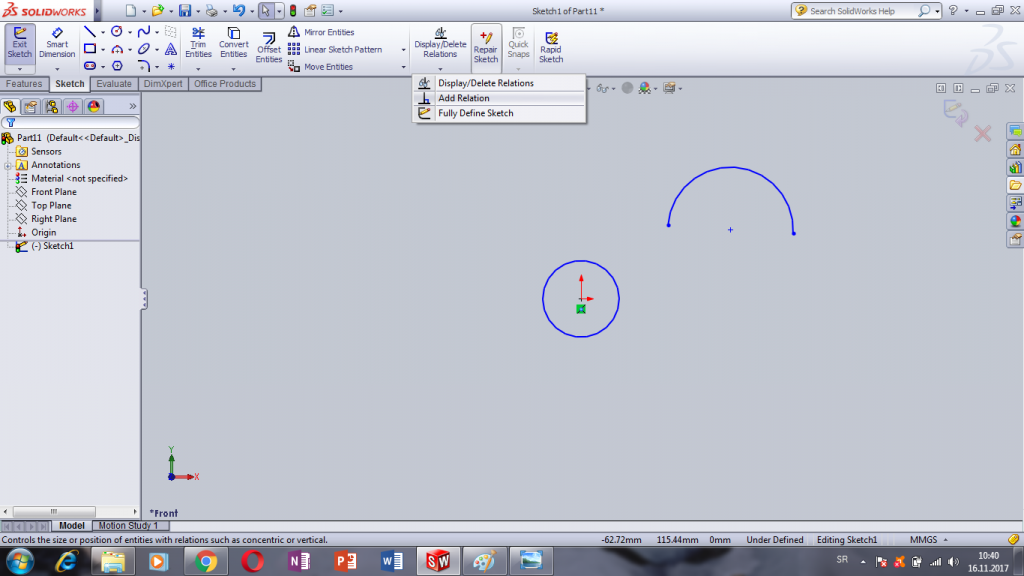
Task: Choose Display/Delete Relations in dropdown menu
Action: pyautogui.click(x=499, y=83)
